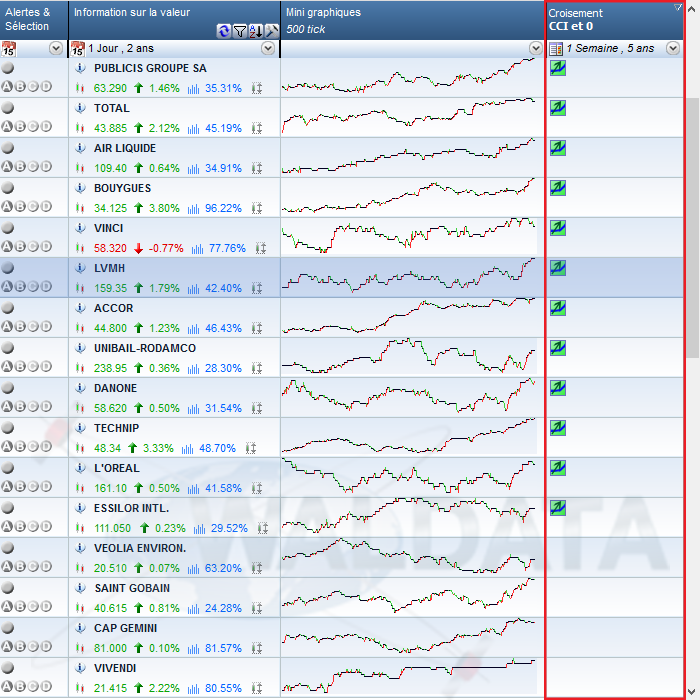Image resolution: width=700 pixels, height=700 pixels.
Task: Open the VINCI mini chart
Action: 409,237
